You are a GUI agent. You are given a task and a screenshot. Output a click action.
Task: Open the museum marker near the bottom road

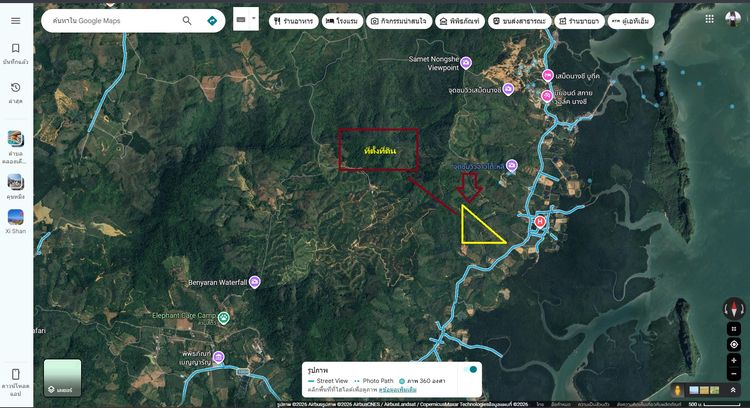coord(218,357)
